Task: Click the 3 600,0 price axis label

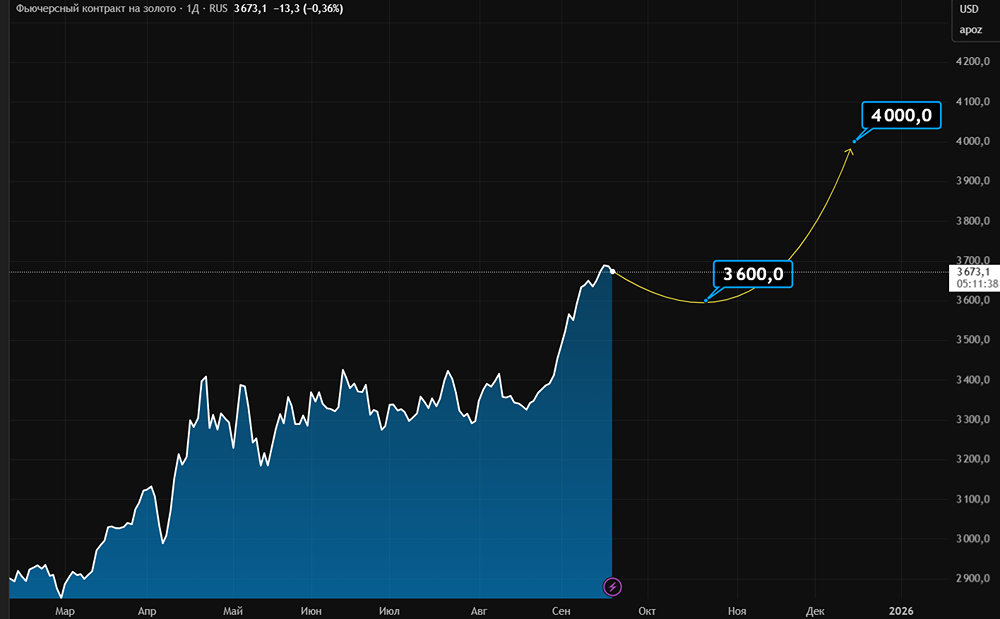Action: click(973, 300)
